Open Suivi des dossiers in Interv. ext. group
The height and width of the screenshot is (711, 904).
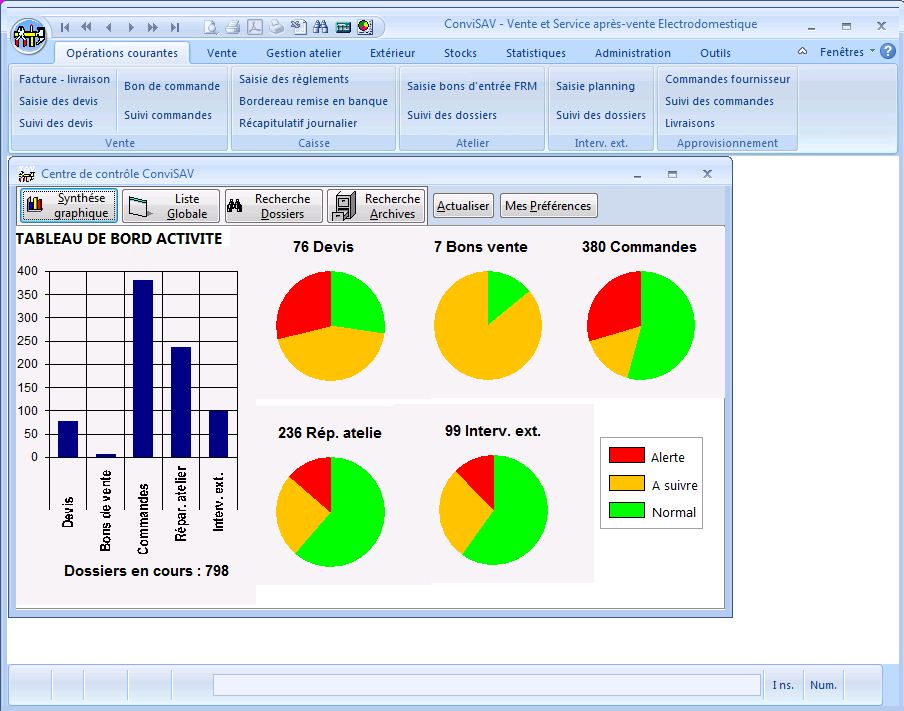tap(601, 115)
